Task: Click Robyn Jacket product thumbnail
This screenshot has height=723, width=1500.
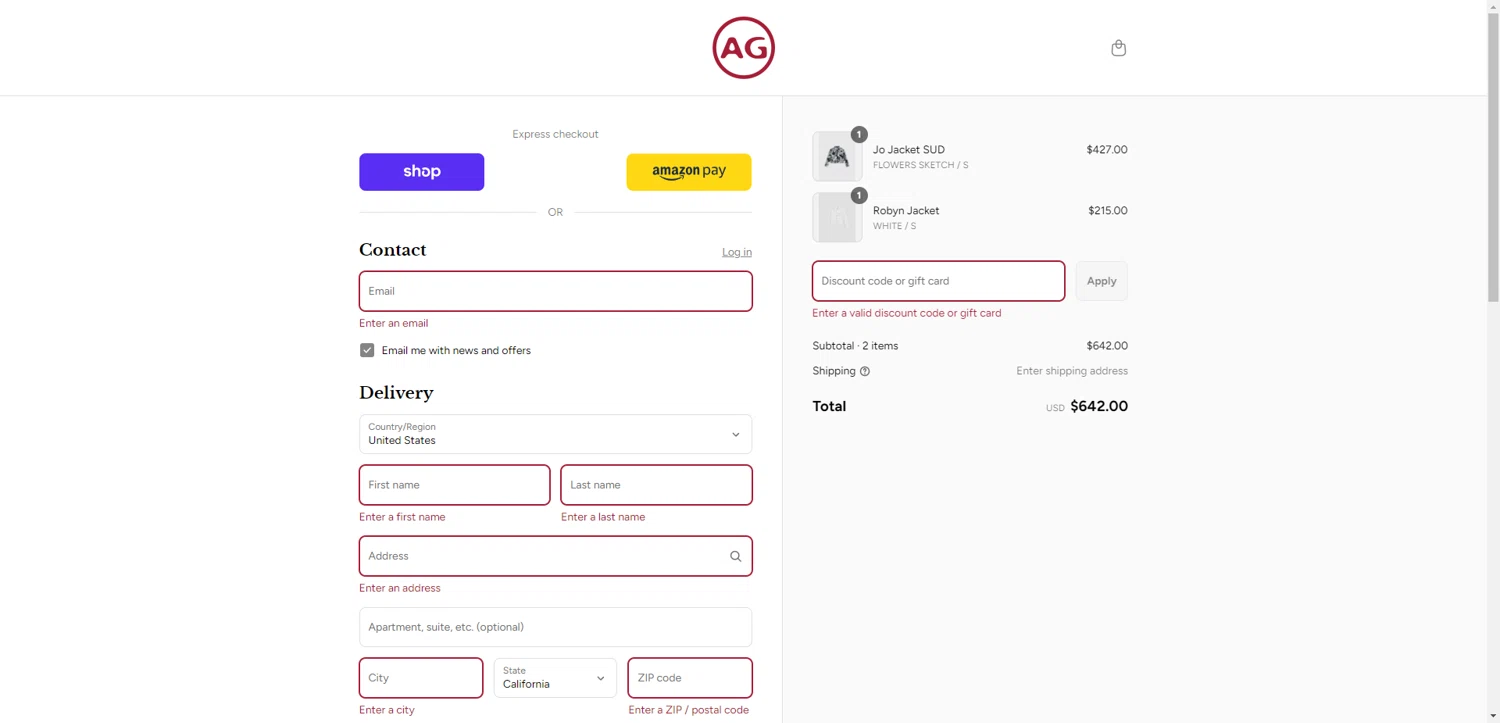Action: (837, 218)
